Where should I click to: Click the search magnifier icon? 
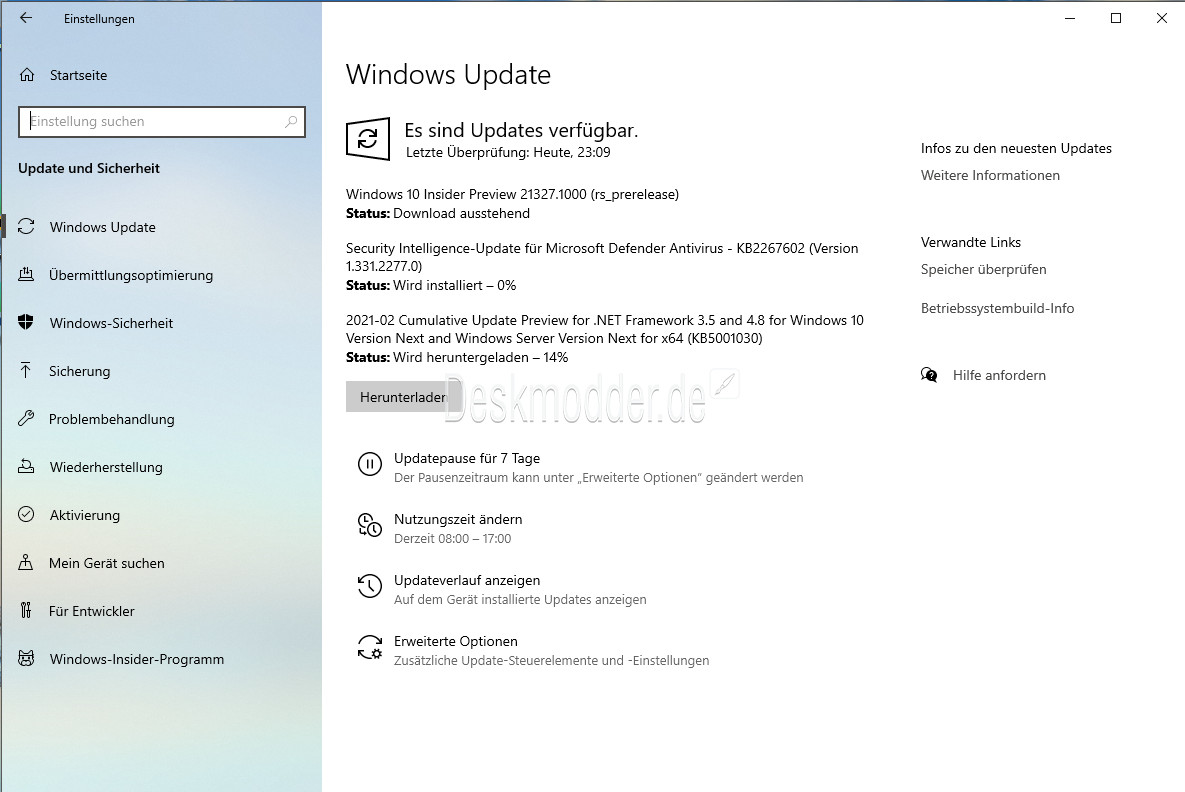click(291, 122)
